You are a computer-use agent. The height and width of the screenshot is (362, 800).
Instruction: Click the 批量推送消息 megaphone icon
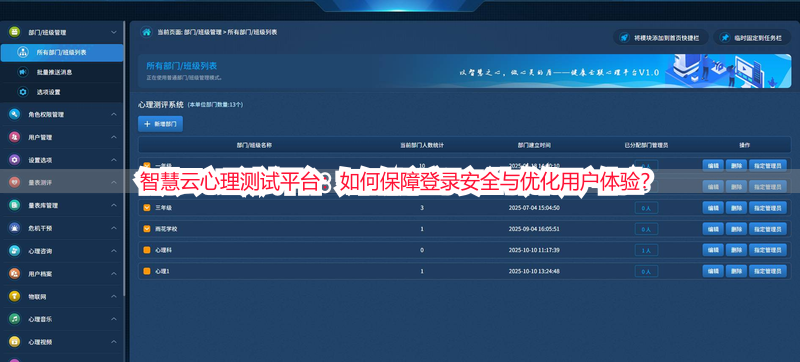coord(22,72)
